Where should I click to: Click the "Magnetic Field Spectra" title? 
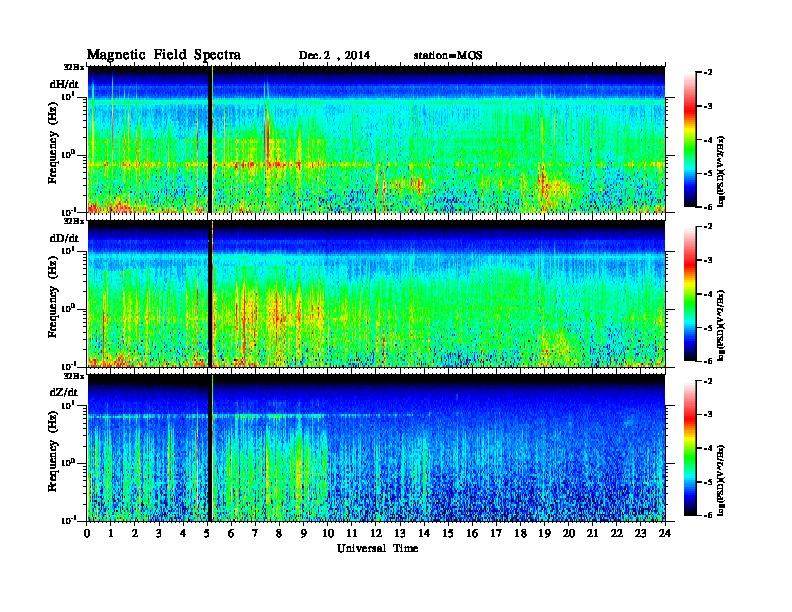(x=164, y=55)
